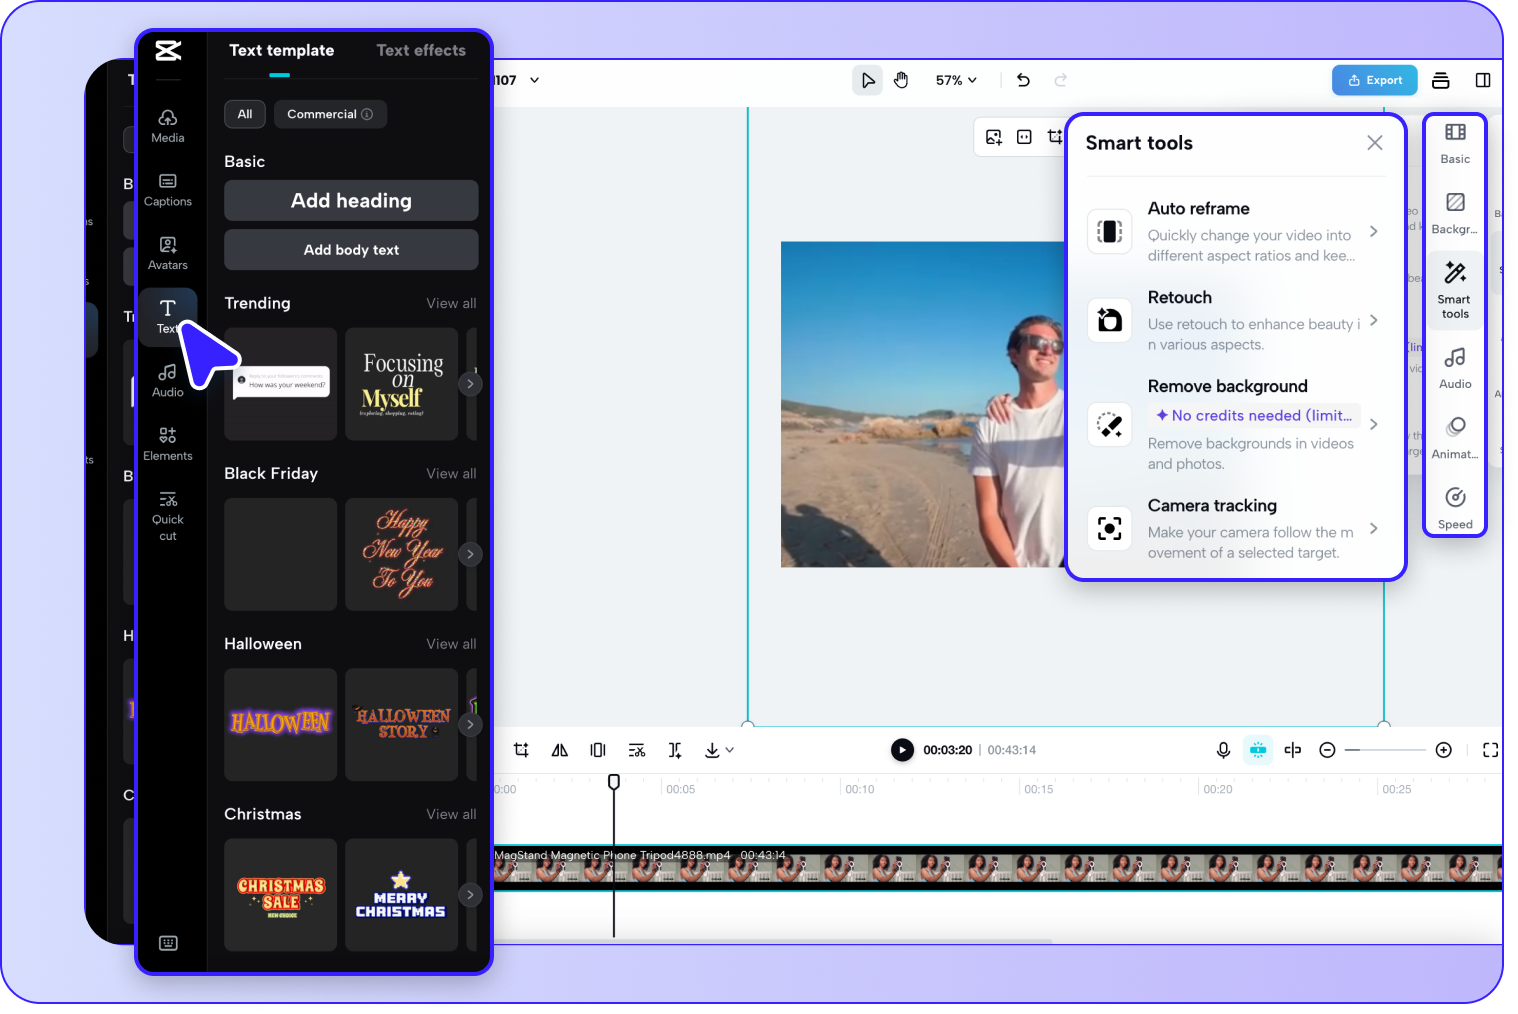Close the Smart tools panel
Viewport: 1518px width, 1014px height.
tap(1375, 143)
